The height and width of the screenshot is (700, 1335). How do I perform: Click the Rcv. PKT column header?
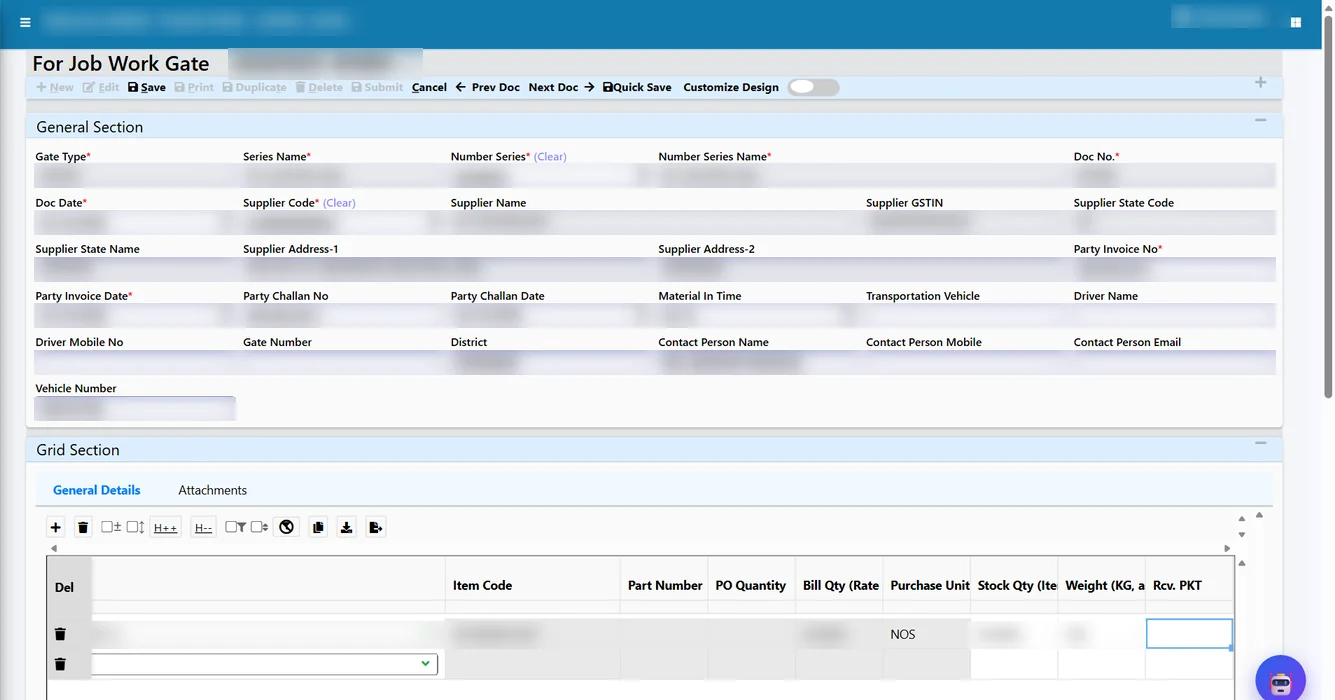1190,585
